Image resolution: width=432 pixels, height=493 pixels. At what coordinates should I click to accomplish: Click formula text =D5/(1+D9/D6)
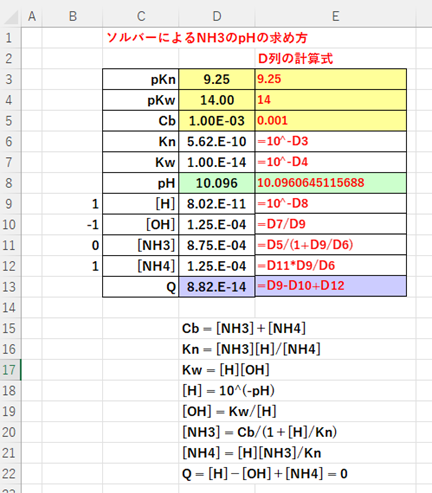[305, 245]
